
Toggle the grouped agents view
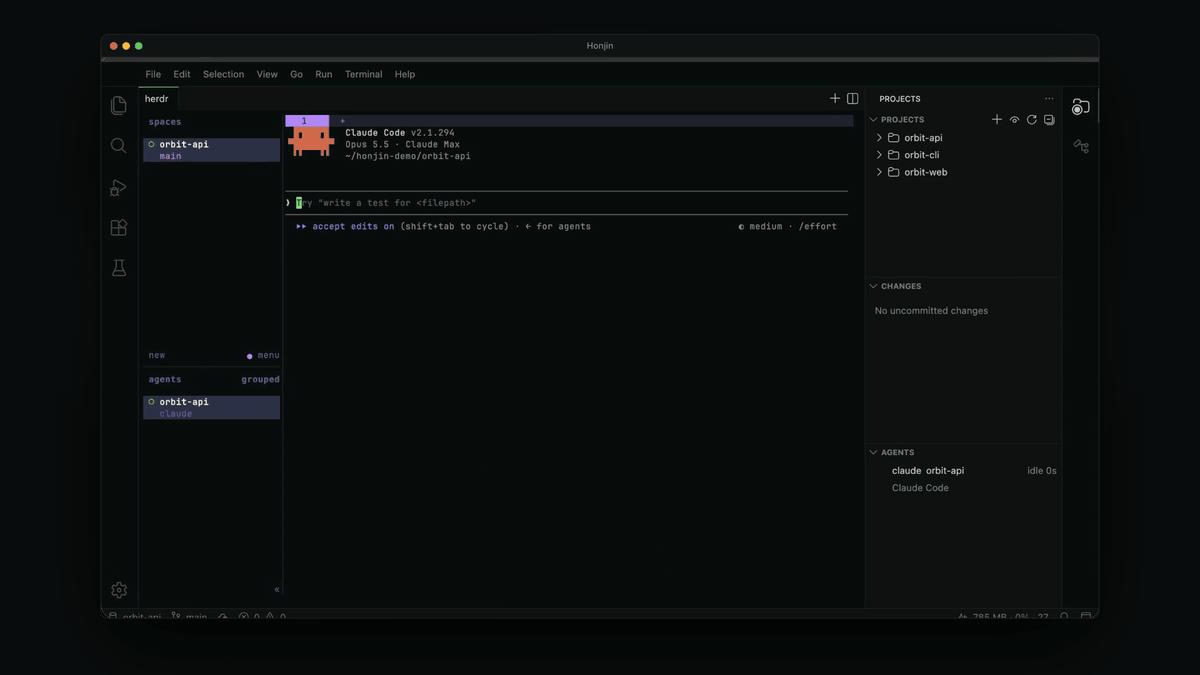point(260,379)
